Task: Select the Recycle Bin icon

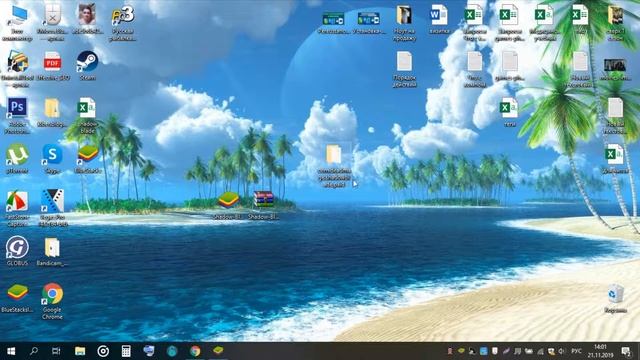Action: (615, 294)
